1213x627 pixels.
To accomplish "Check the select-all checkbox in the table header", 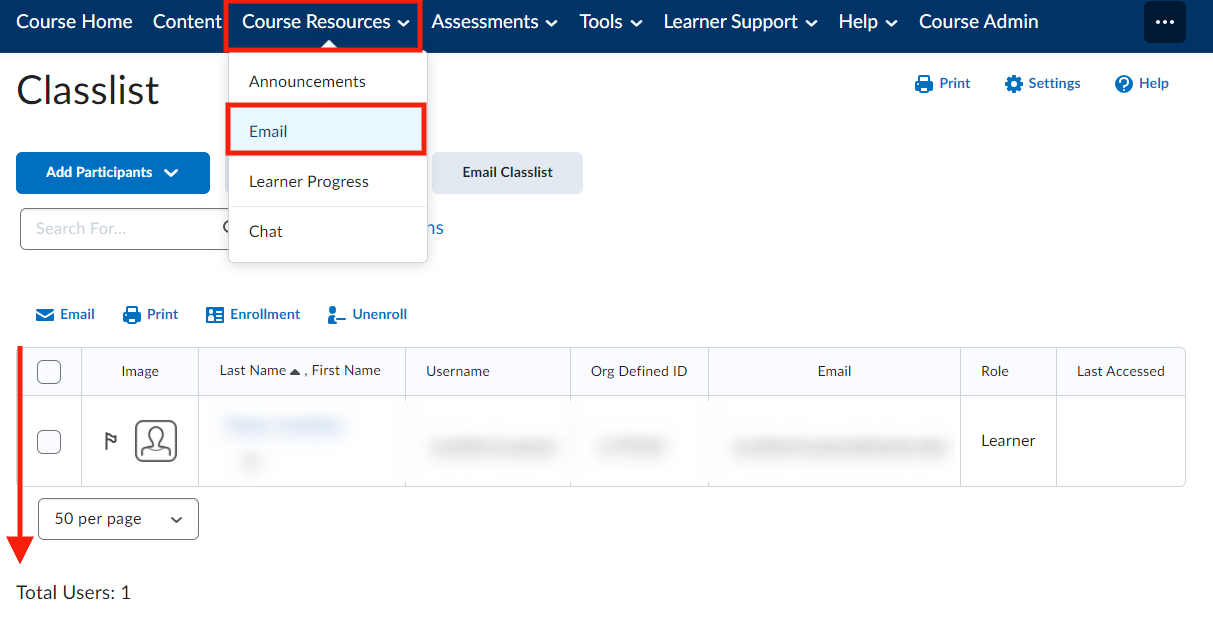I will click(49, 372).
